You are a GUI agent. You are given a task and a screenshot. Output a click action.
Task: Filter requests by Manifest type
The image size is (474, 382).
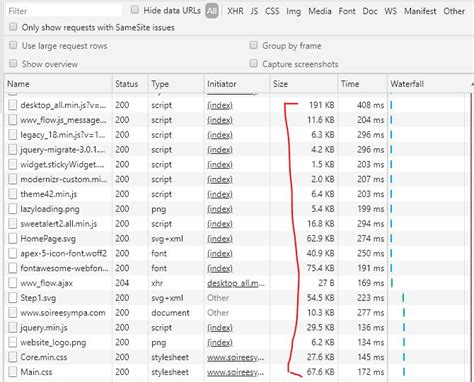point(420,11)
